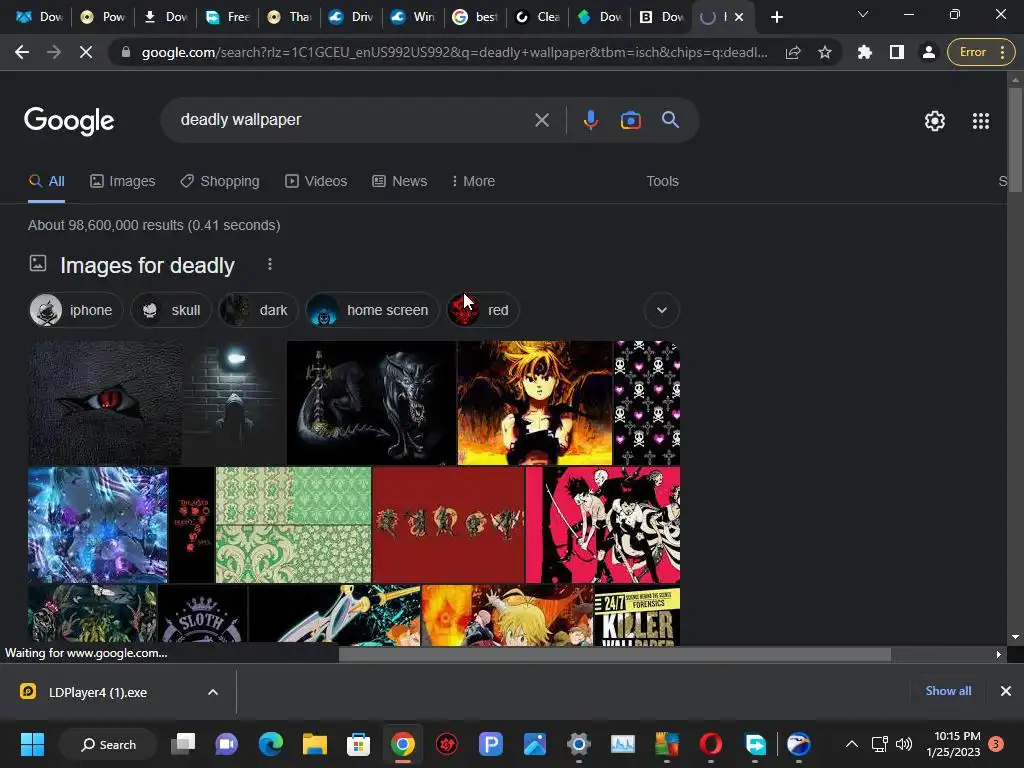The image size is (1024, 768).
Task: Open the Chrome profile icon
Action: [928, 52]
